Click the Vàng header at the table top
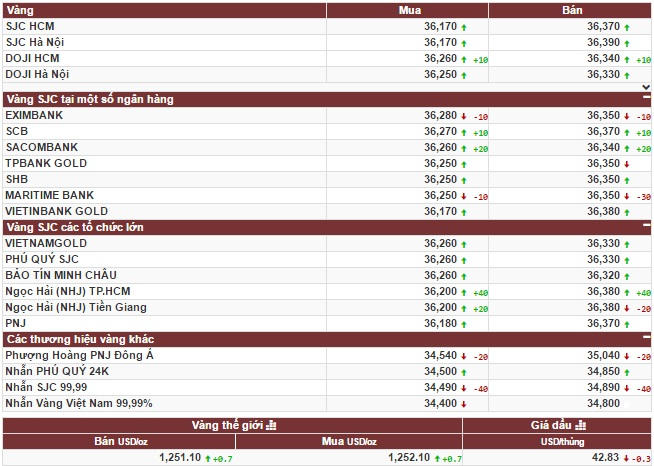This screenshot has height=466, width=654. pos(18,11)
